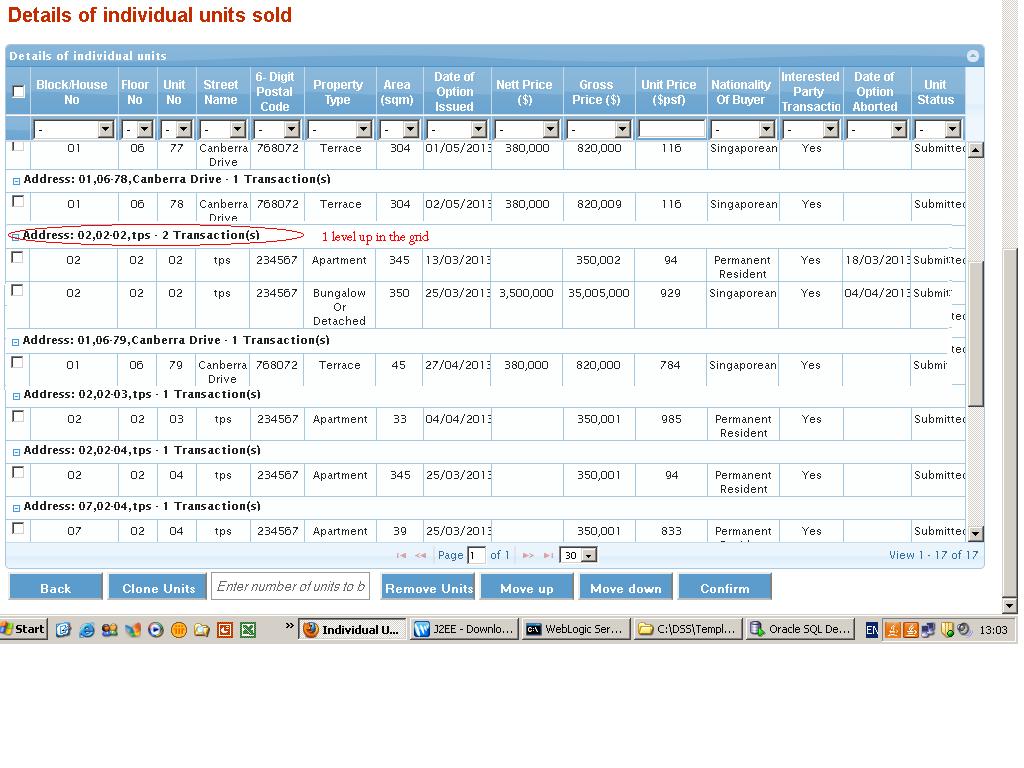Image resolution: width=1024 pixels, height=768 pixels.
Task: Click the first page pagination arrow
Action: click(403, 555)
